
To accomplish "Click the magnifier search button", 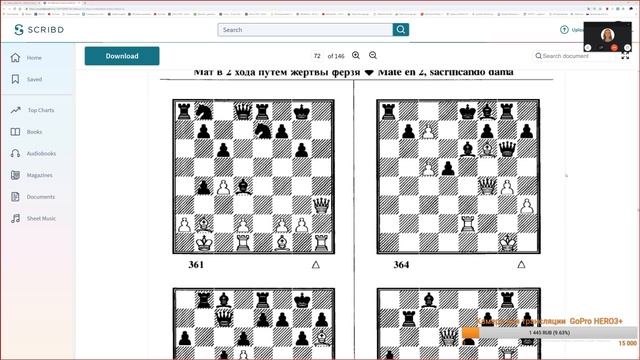I will [x=401, y=30].
